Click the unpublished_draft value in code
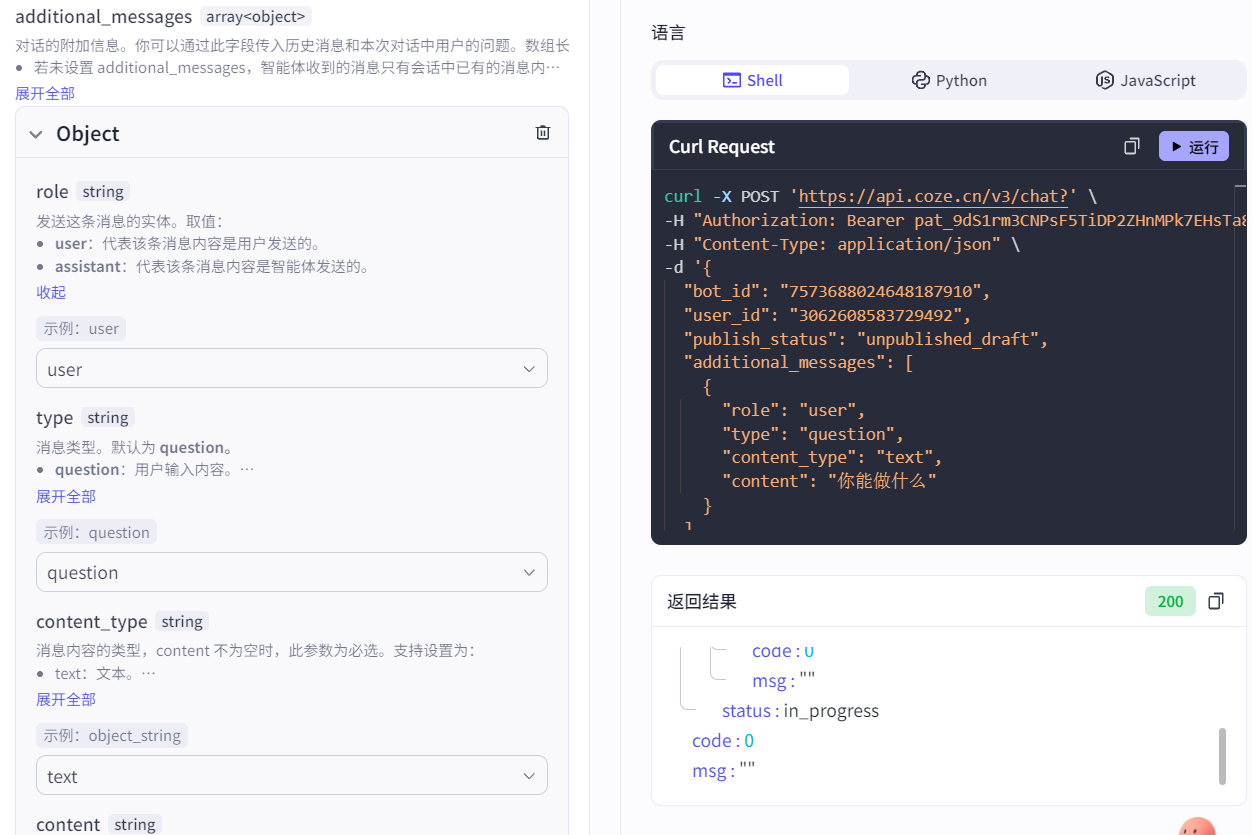This screenshot has width=1252, height=835. [946, 339]
